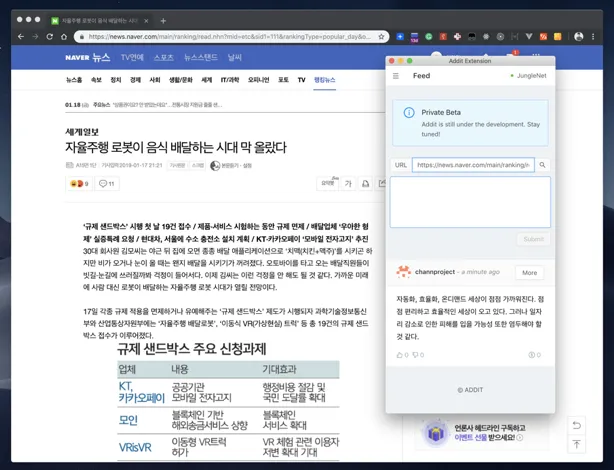Click the 모인 table entry
Screen dimensions: 614x470
tap(128, 420)
